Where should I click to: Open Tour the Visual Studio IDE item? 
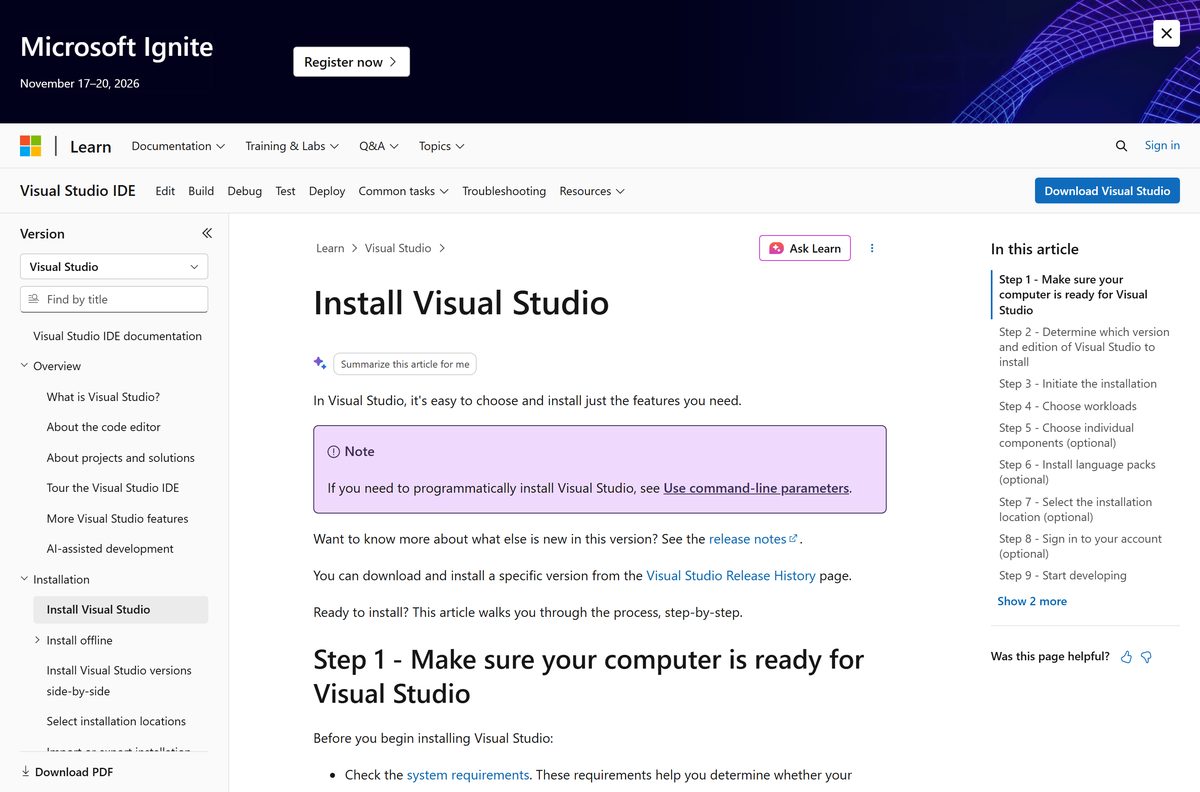click(x=113, y=488)
